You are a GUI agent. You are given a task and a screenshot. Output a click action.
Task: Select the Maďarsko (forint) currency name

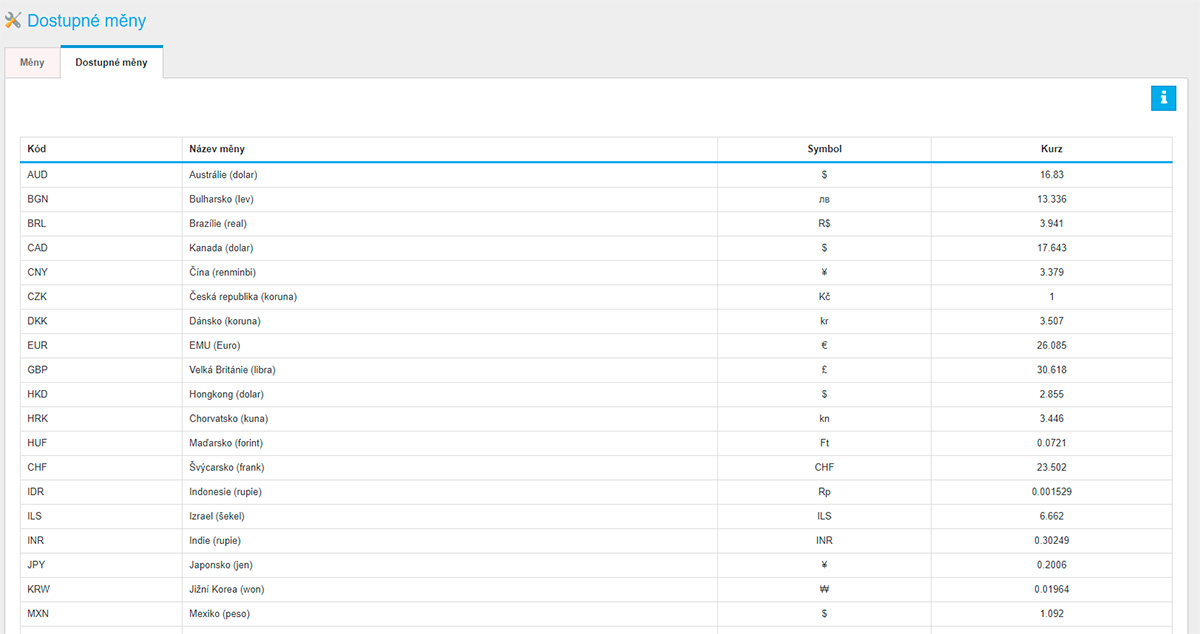(x=227, y=443)
